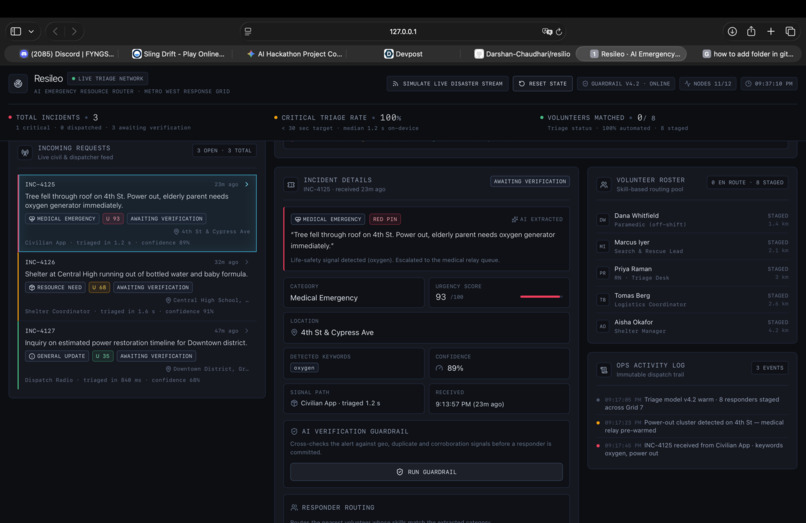
Task: Click Awaiting Verification badge in Incident Details
Action: 529,182
